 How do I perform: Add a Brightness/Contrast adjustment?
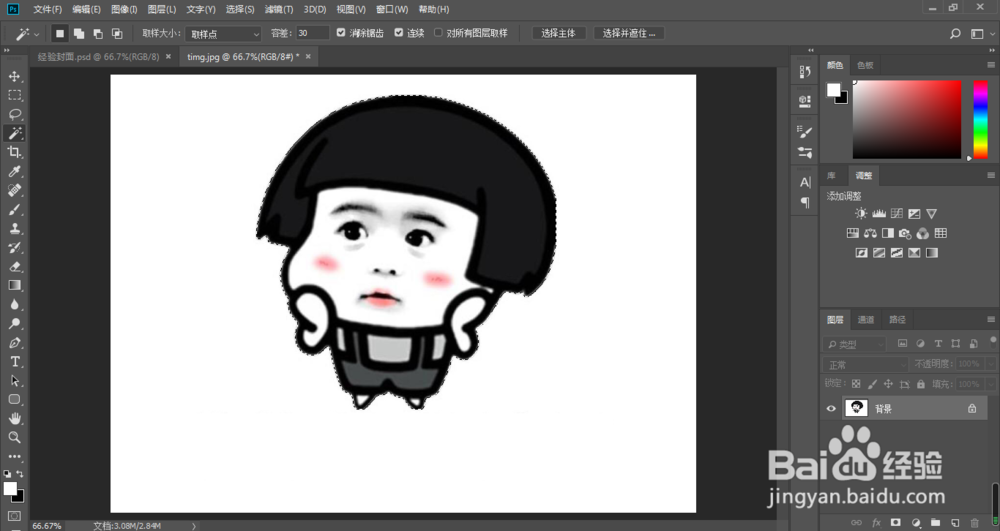tap(861, 214)
